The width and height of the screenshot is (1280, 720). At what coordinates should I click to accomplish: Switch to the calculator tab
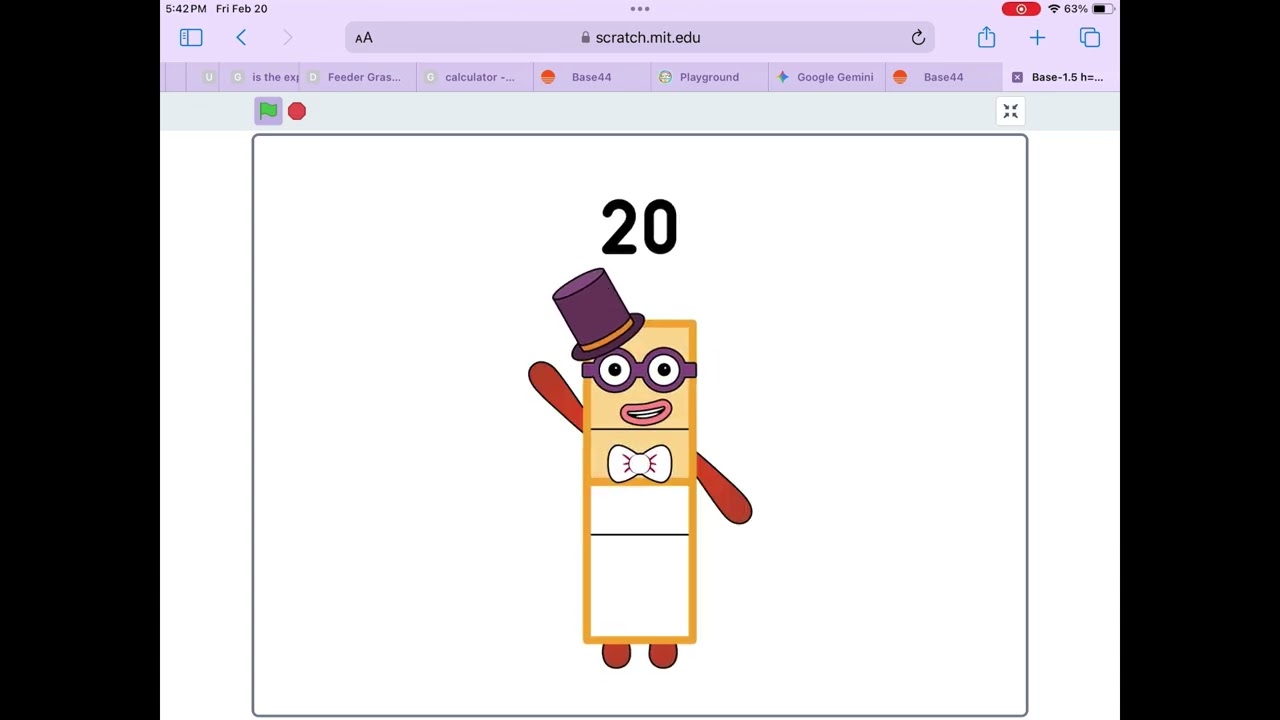pos(475,77)
